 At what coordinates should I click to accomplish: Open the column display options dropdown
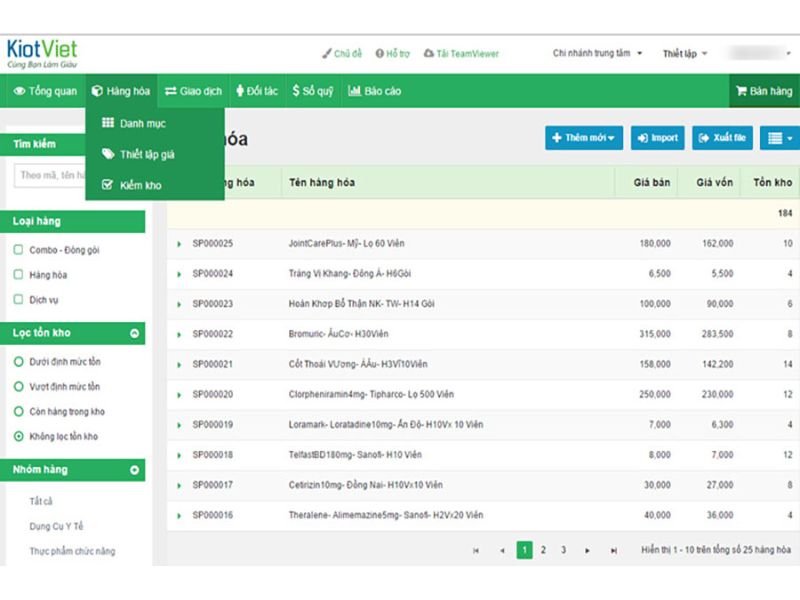tap(780, 138)
